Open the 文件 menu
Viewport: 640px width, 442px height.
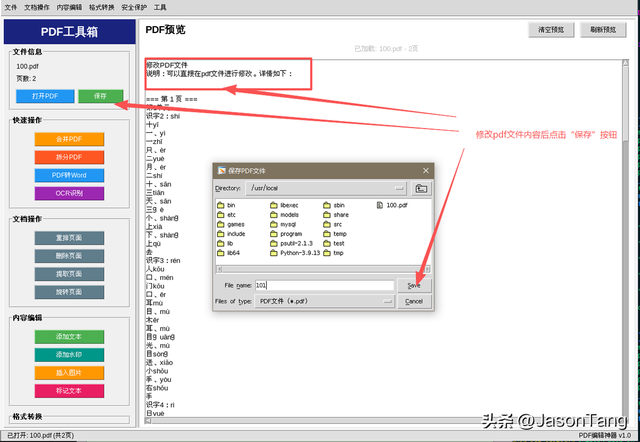(x=11, y=7)
